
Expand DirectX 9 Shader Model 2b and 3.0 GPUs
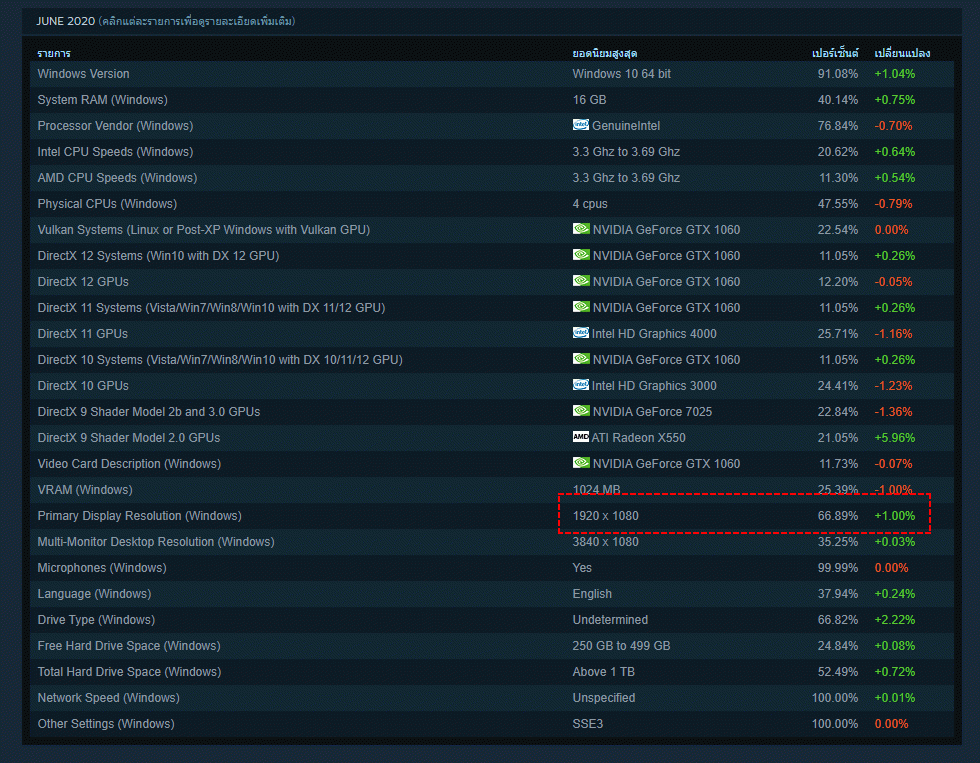point(492,412)
